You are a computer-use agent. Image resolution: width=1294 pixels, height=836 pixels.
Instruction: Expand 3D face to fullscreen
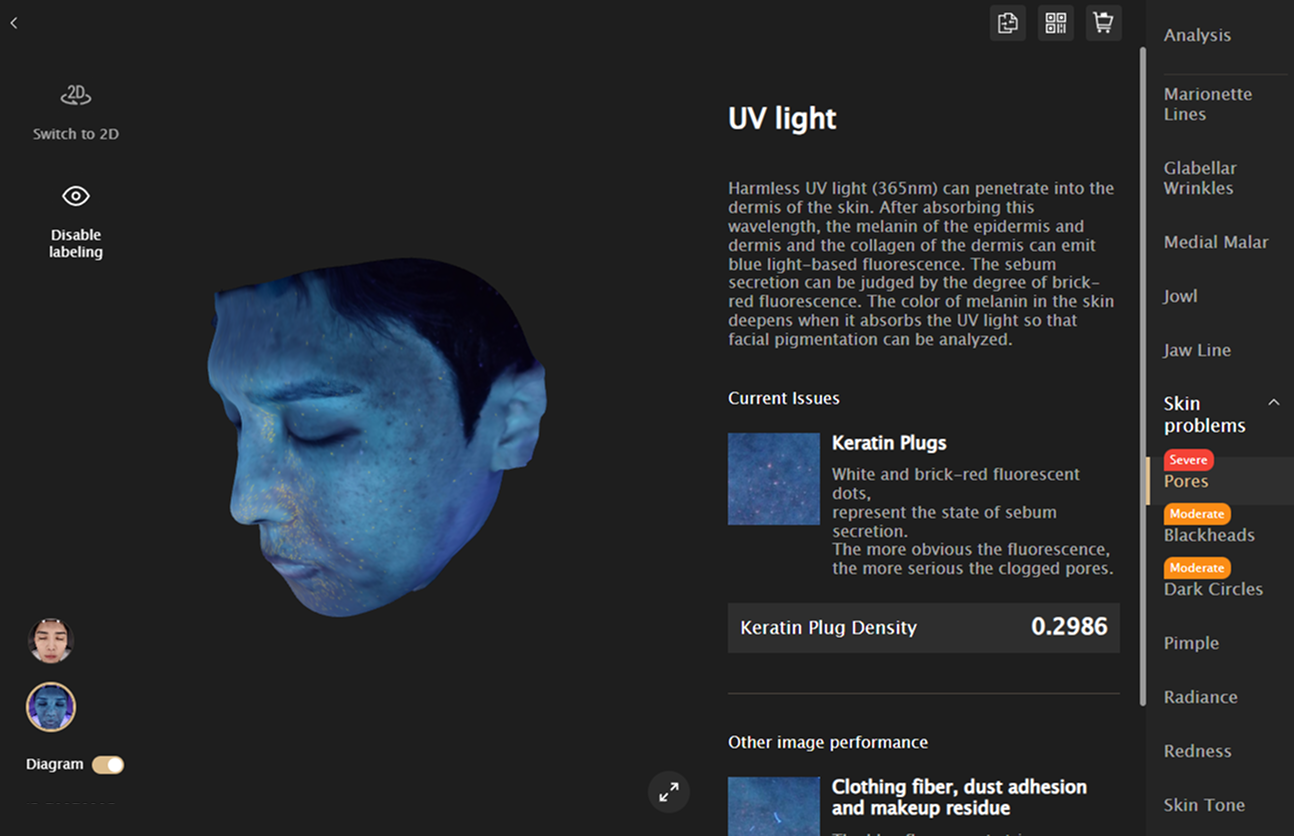669,792
